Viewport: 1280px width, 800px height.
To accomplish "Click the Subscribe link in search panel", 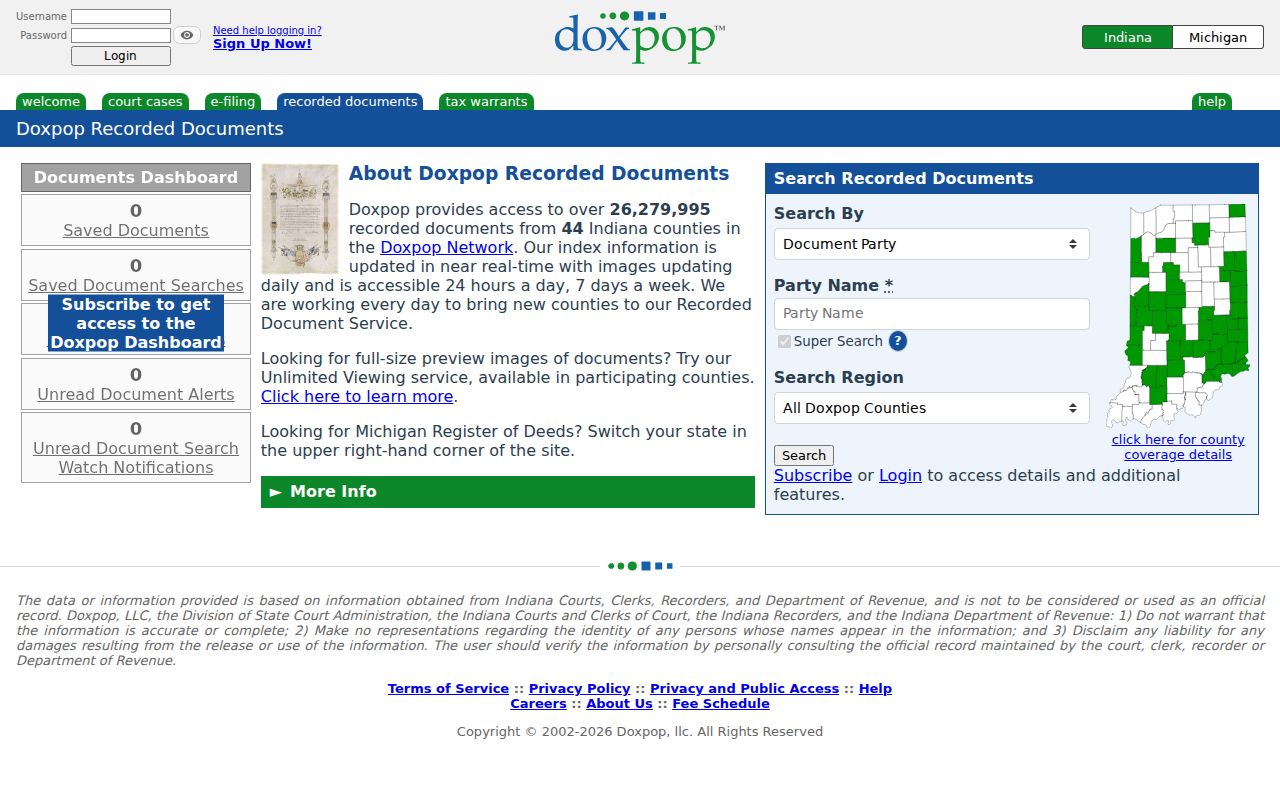I will 813,476.
